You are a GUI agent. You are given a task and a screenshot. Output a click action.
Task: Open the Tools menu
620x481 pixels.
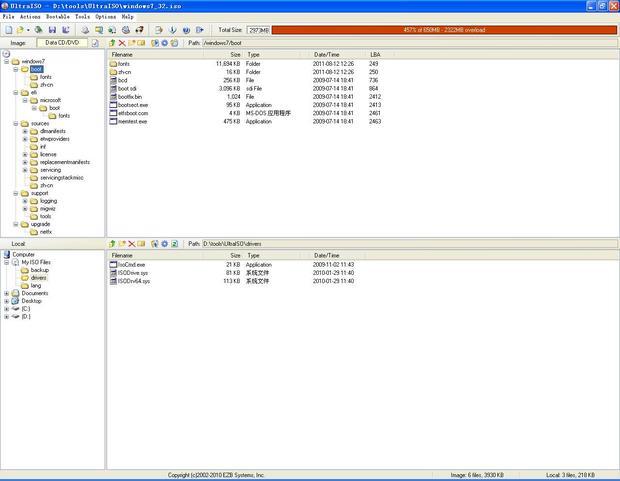tap(82, 17)
